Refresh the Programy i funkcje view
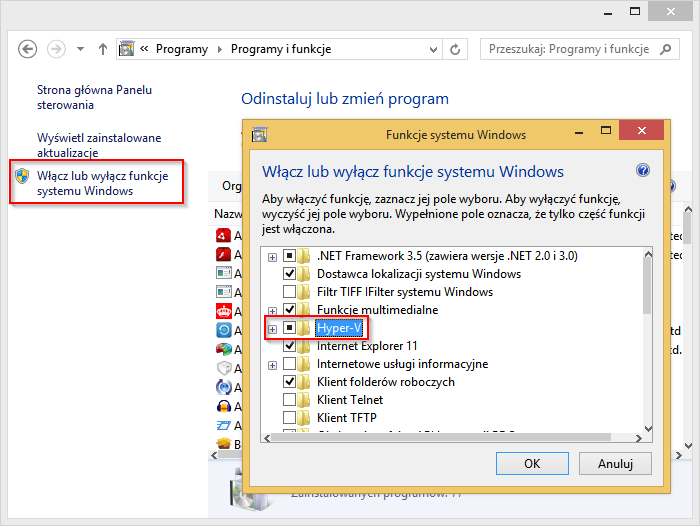 click(x=455, y=49)
